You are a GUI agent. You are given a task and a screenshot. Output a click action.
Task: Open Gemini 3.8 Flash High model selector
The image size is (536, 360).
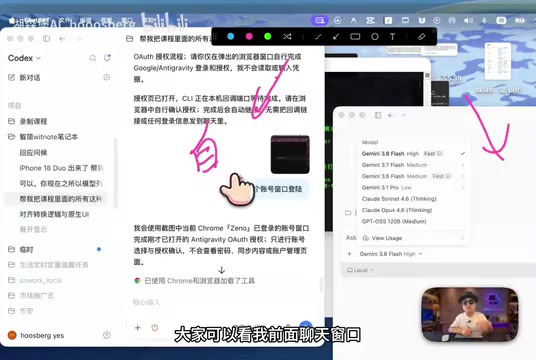[x=391, y=254]
